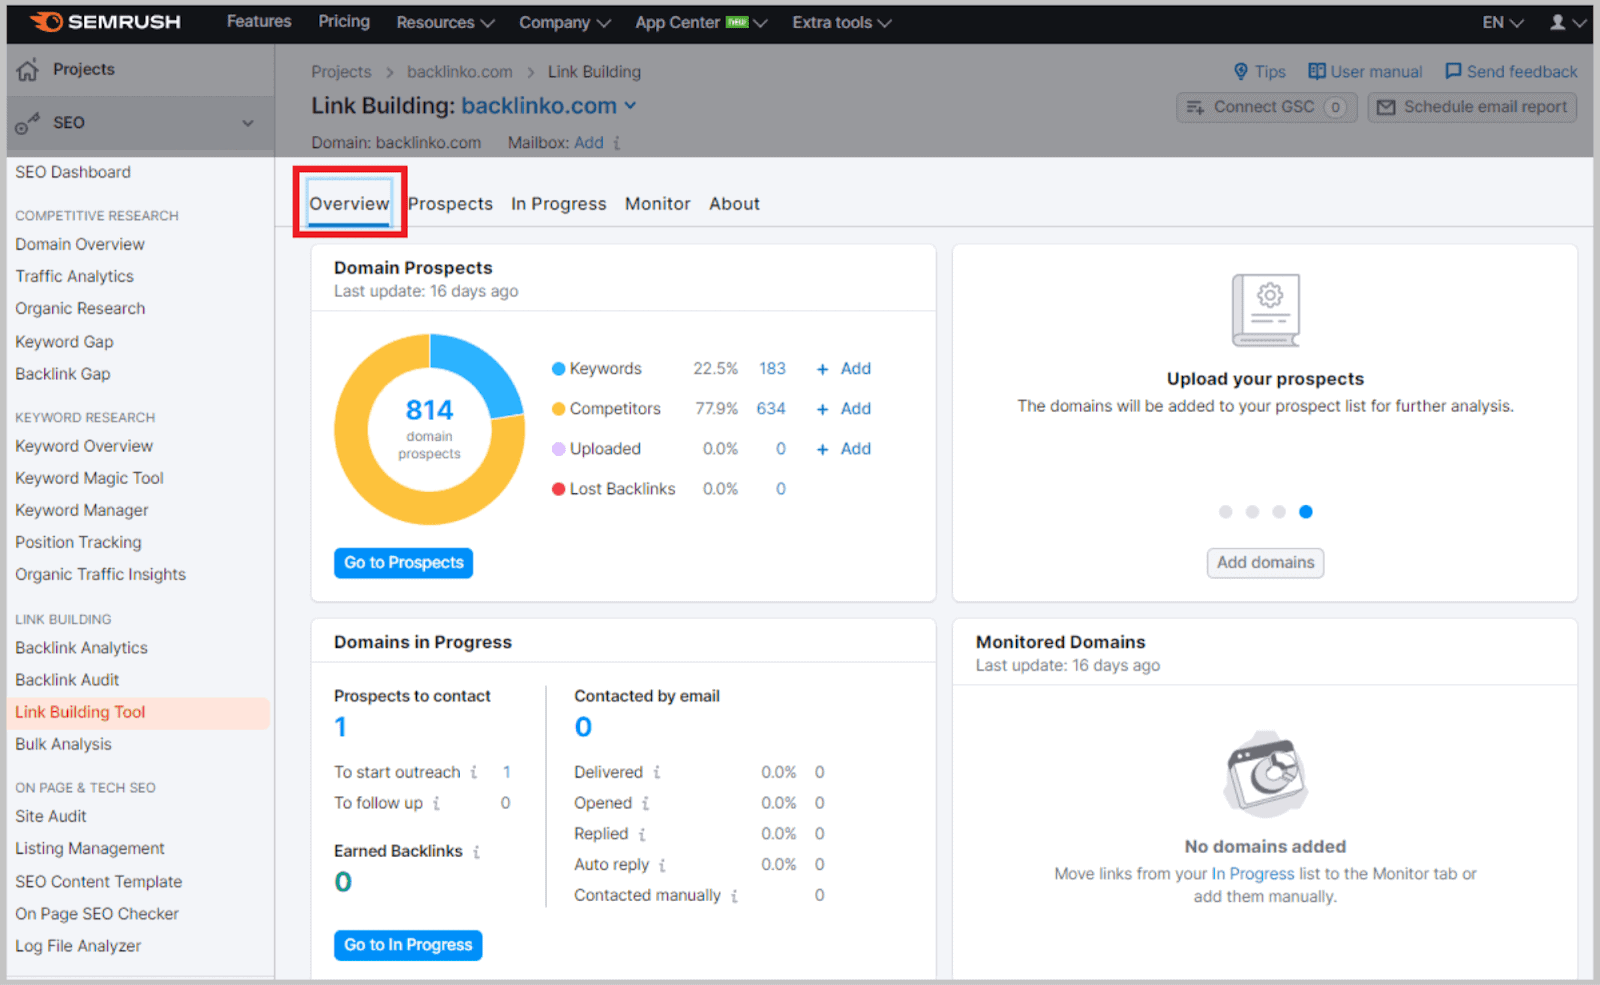
Task: Click yellow Competitors legend dot
Action: point(559,409)
